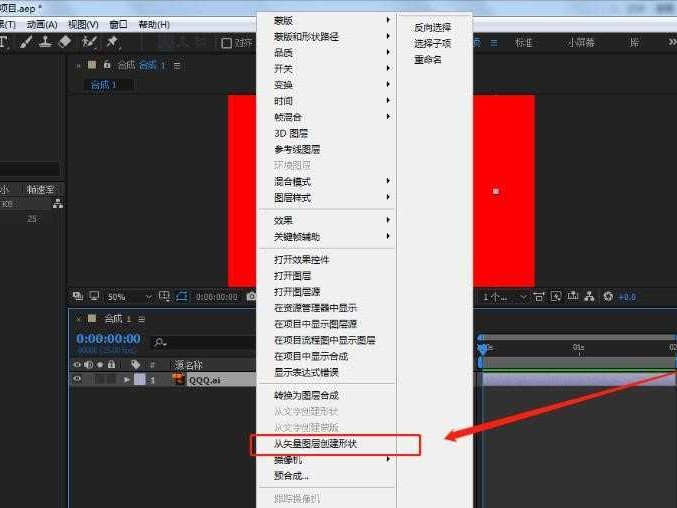This screenshot has height=508, width=677.
Task: Open the timeline panel menu icon
Action: 142,319
